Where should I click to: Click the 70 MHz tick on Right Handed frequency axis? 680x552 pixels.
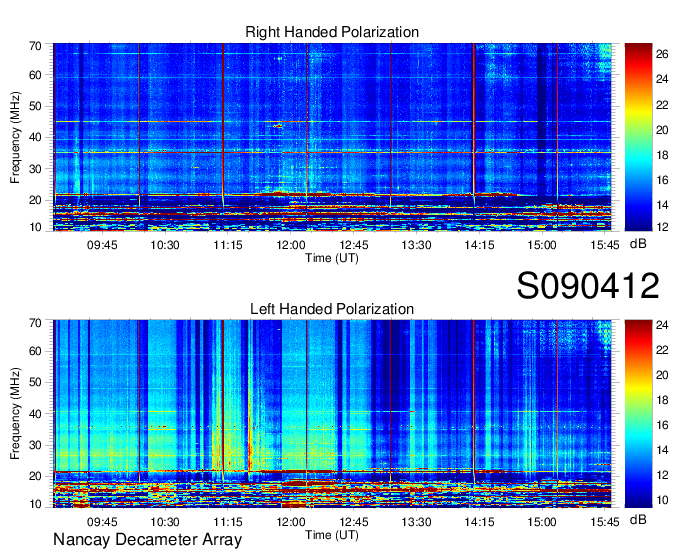click(35, 46)
